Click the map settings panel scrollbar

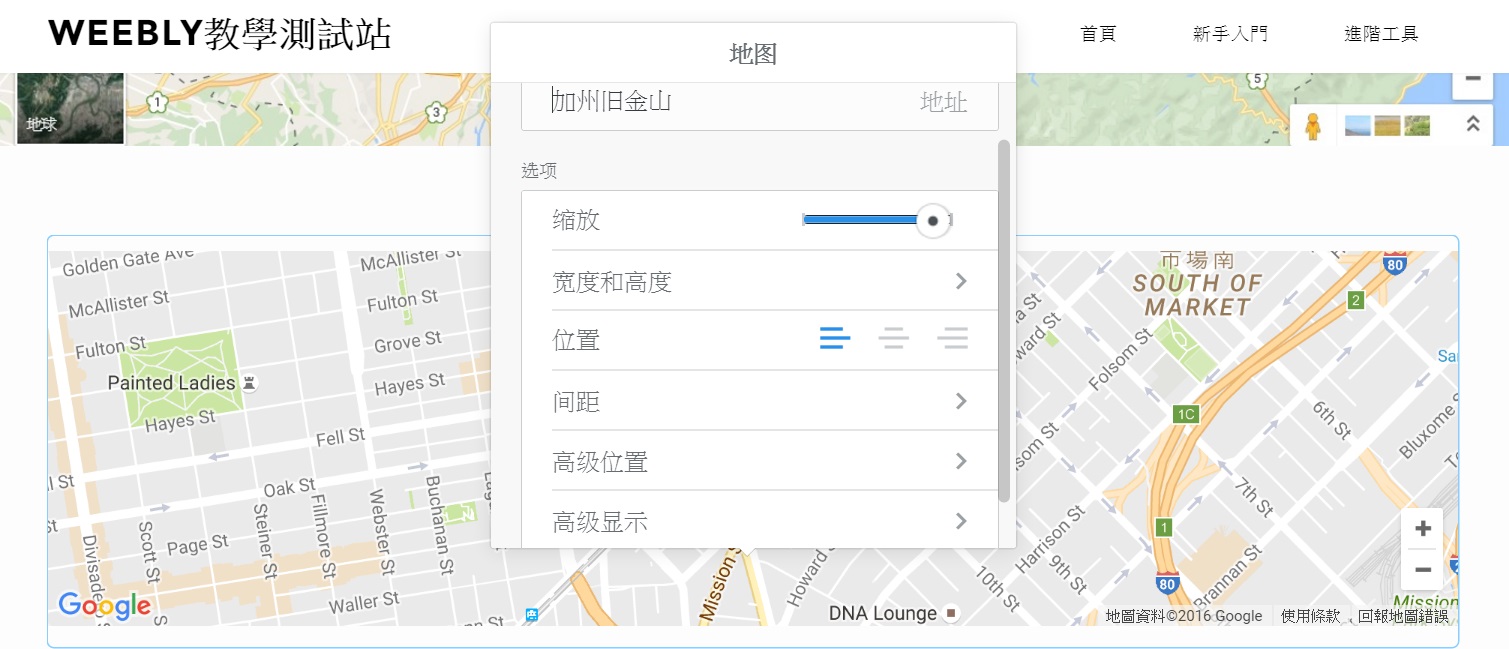(x=1004, y=320)
